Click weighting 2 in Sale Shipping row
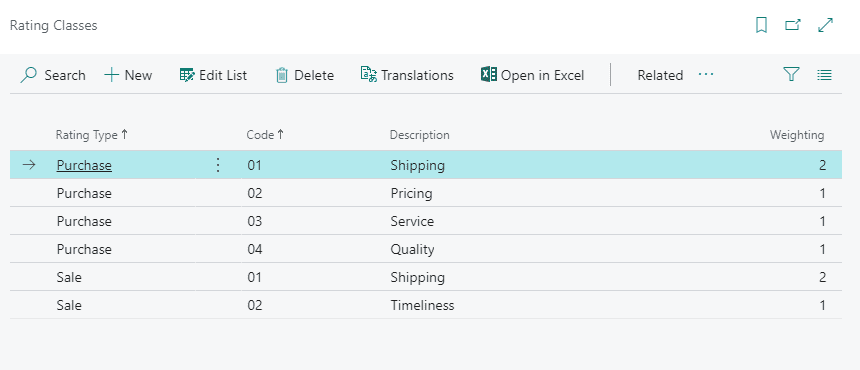This screenshot has height=370, width=860. 822,277
